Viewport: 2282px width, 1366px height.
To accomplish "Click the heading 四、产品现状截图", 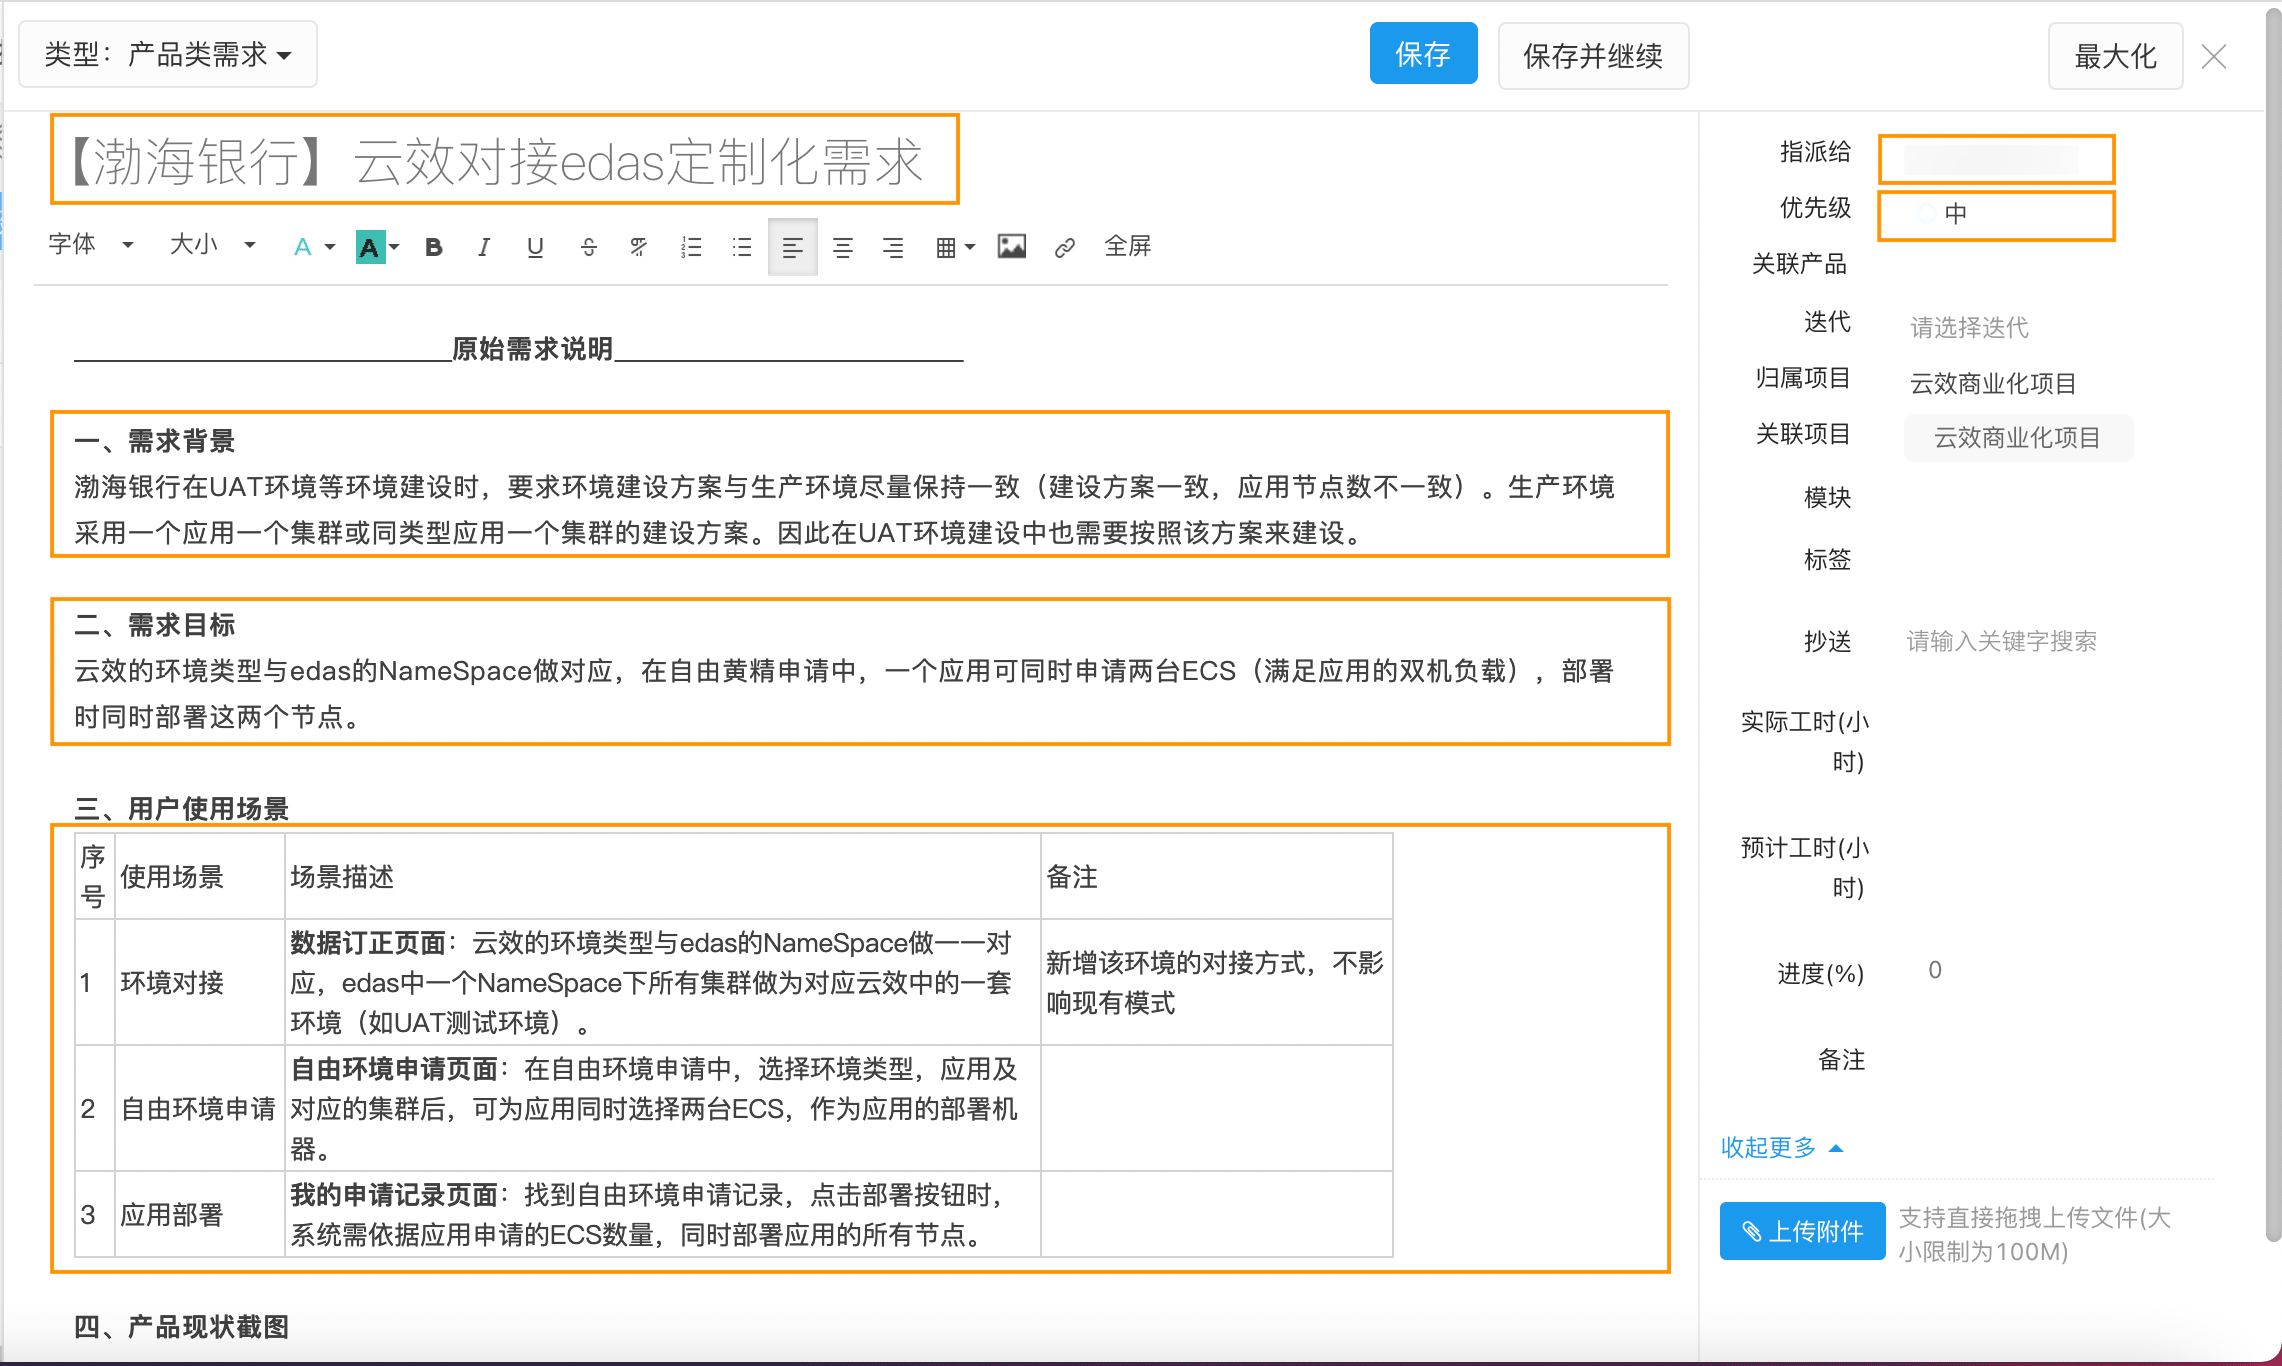I will [x=182, y=1327].
